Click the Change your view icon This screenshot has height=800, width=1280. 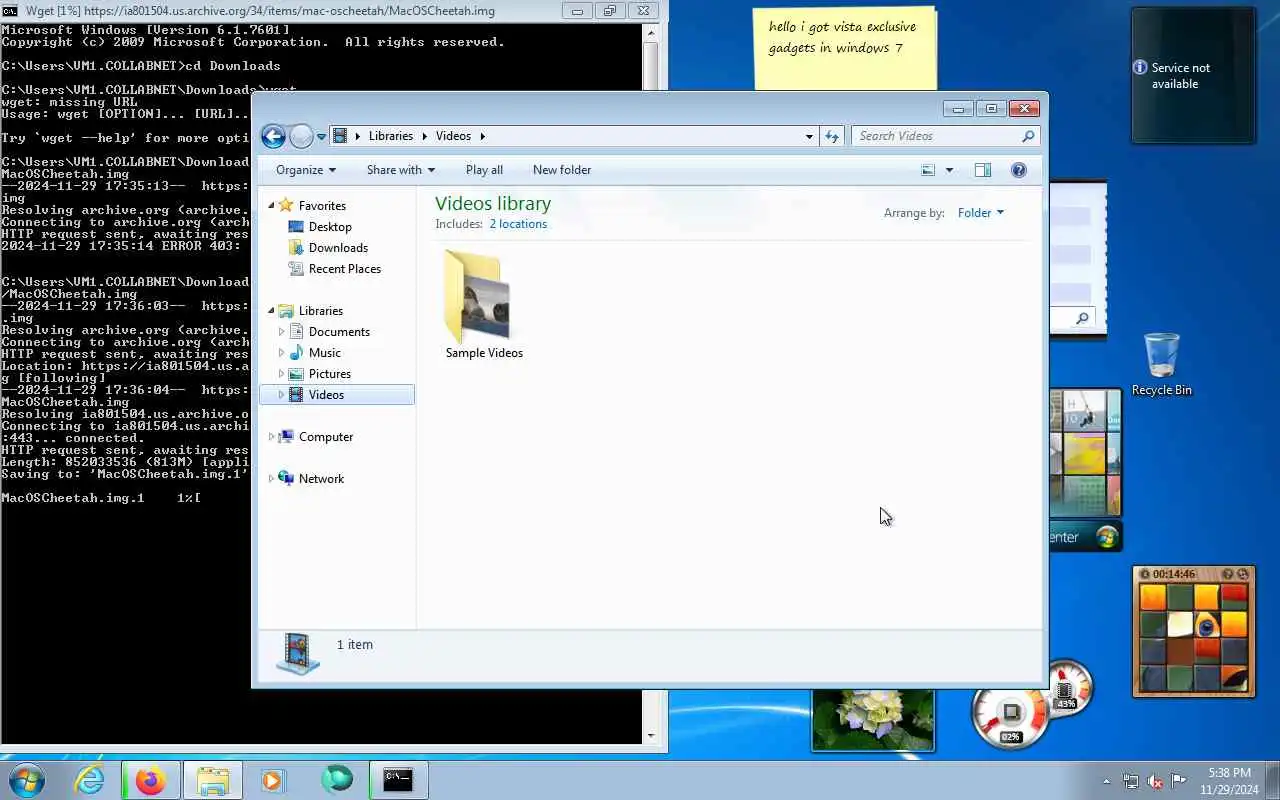point(928,170)
